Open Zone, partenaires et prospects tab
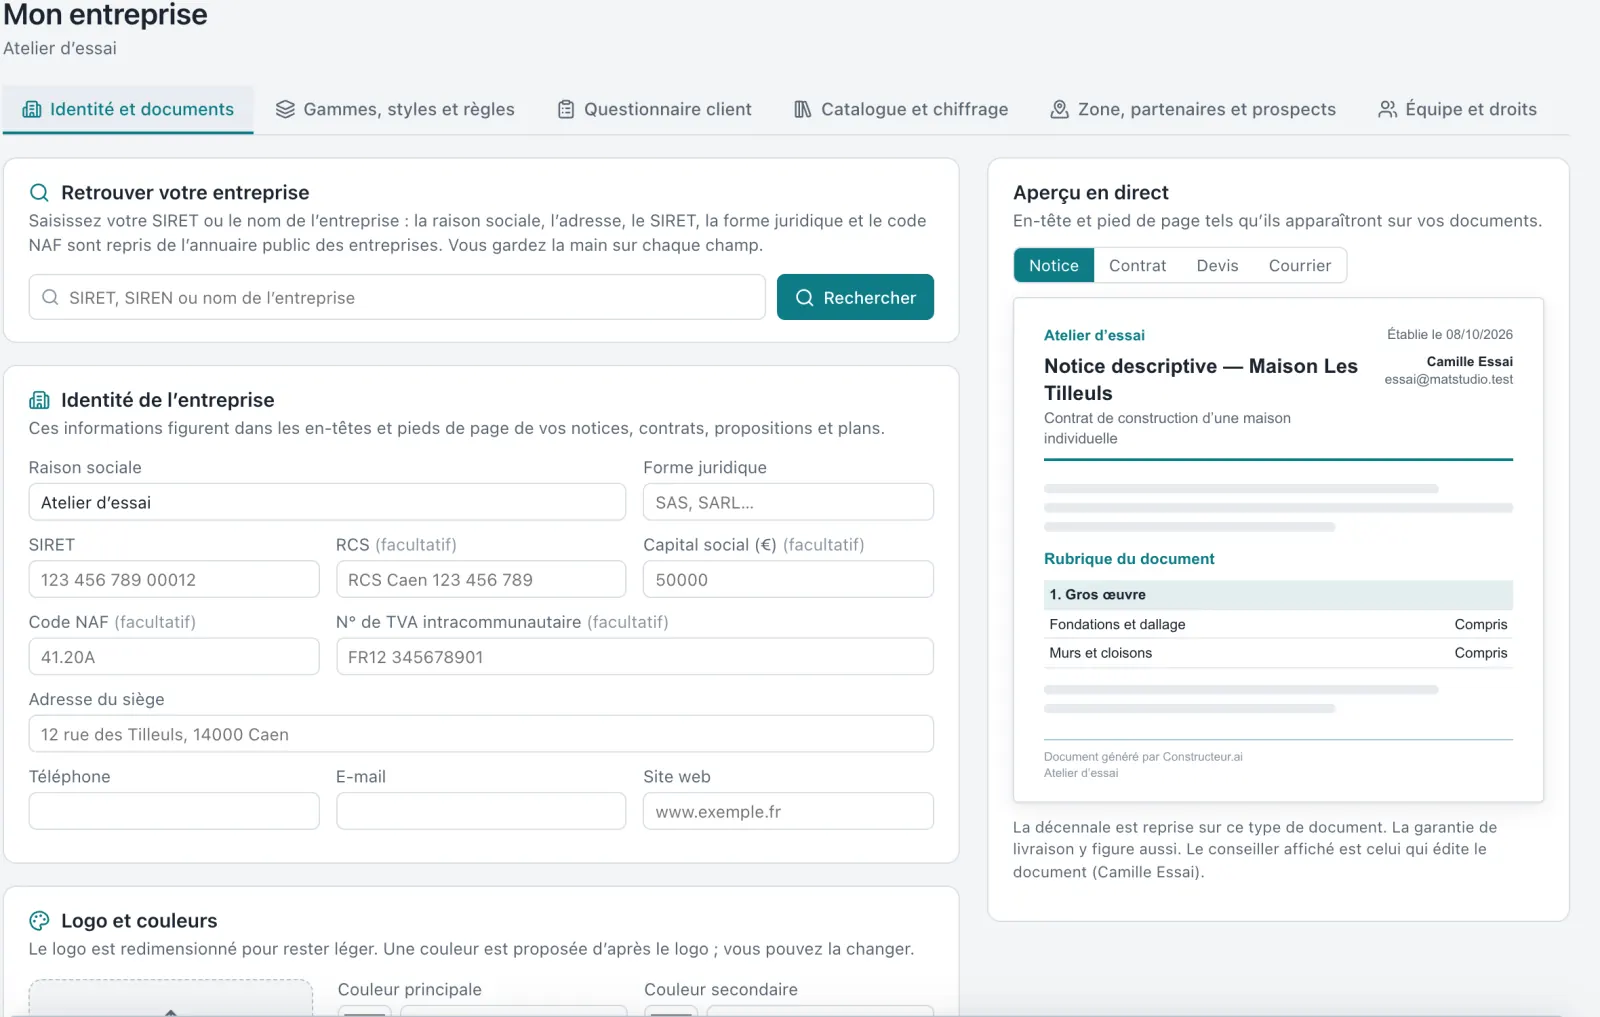1600x1017 pixels. (x=1193, y=109)
